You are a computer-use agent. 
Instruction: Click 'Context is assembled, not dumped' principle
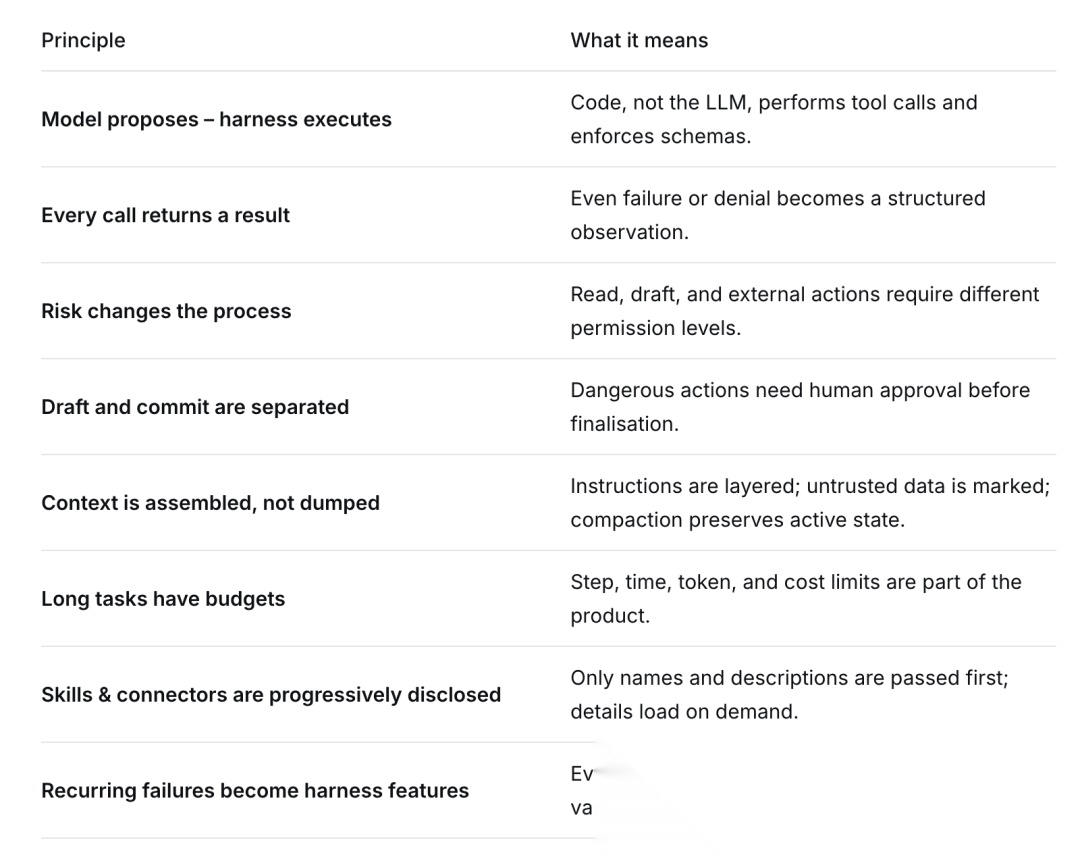point(210,502)
